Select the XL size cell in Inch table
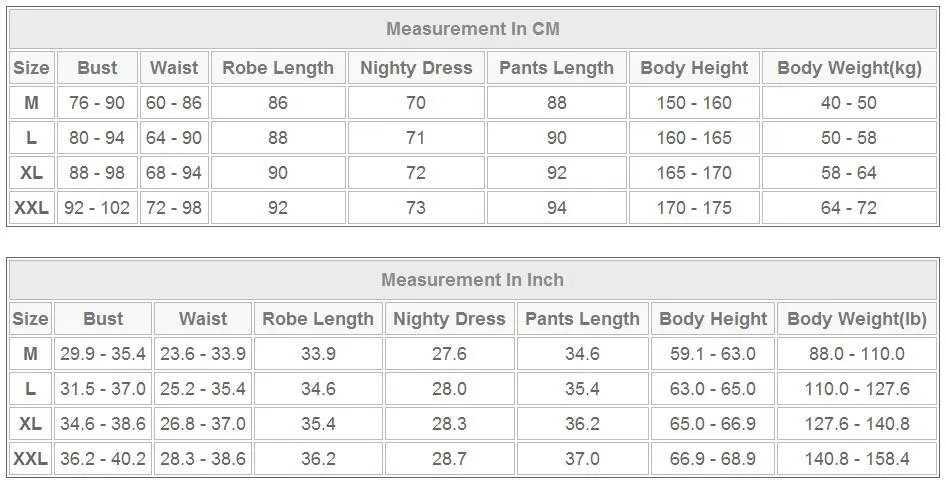Viewport: 946px width, 487px height. 30,424
